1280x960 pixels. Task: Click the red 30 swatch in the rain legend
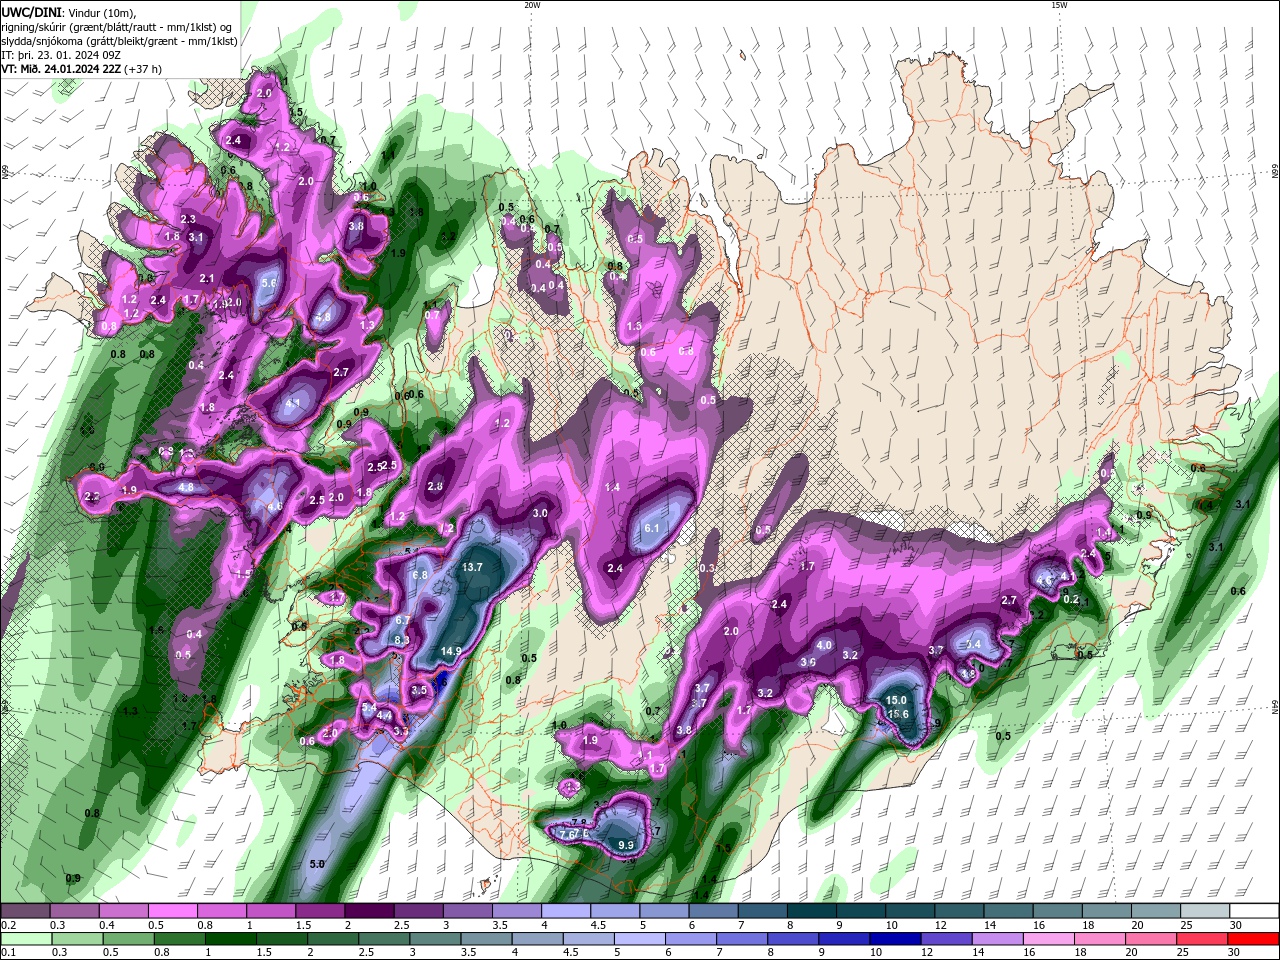click(x=1255, y=939)
